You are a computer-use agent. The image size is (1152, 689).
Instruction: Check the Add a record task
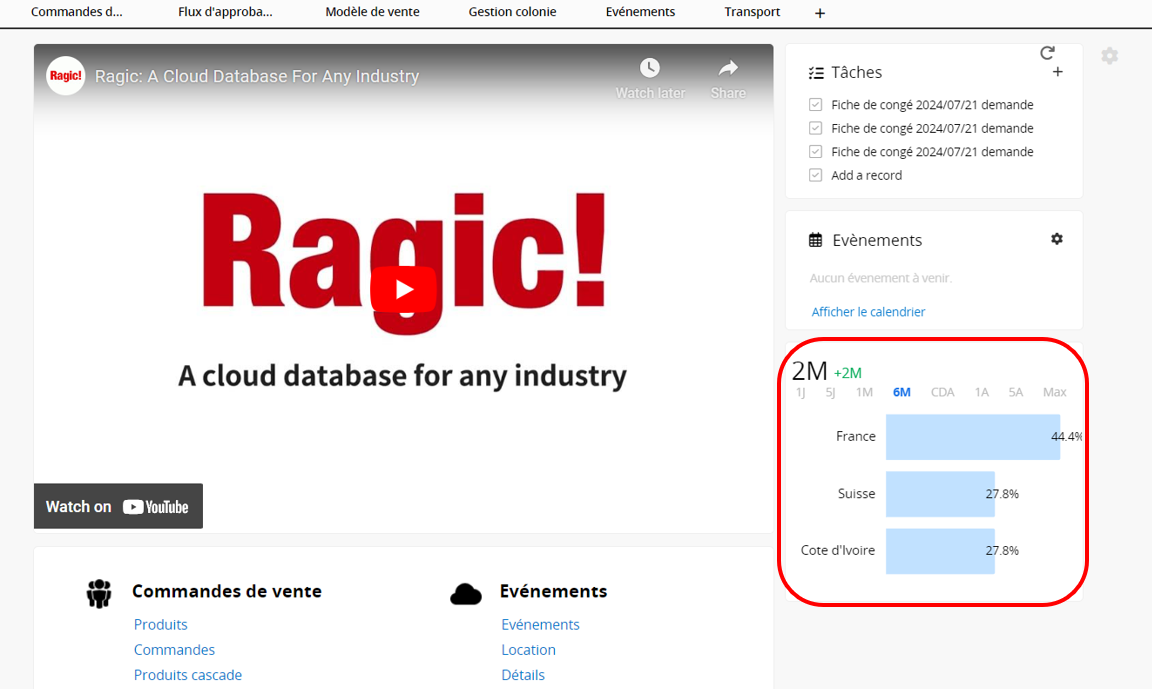point(816,176)
